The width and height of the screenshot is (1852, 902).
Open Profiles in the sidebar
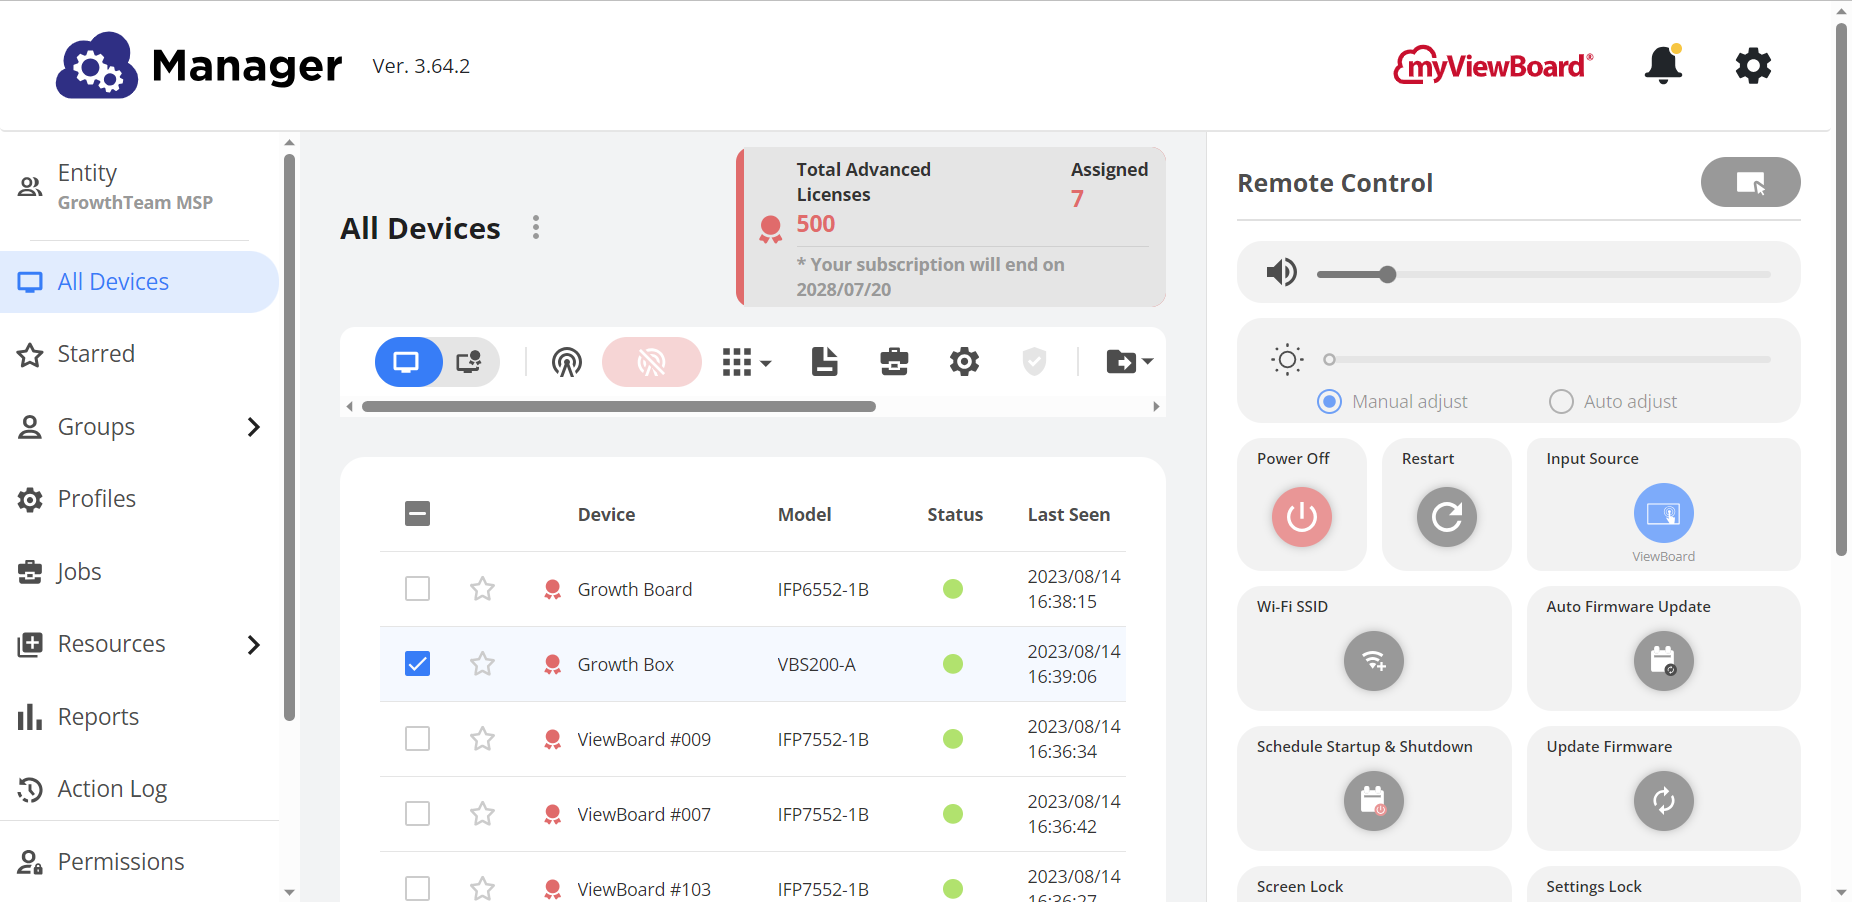97,499
